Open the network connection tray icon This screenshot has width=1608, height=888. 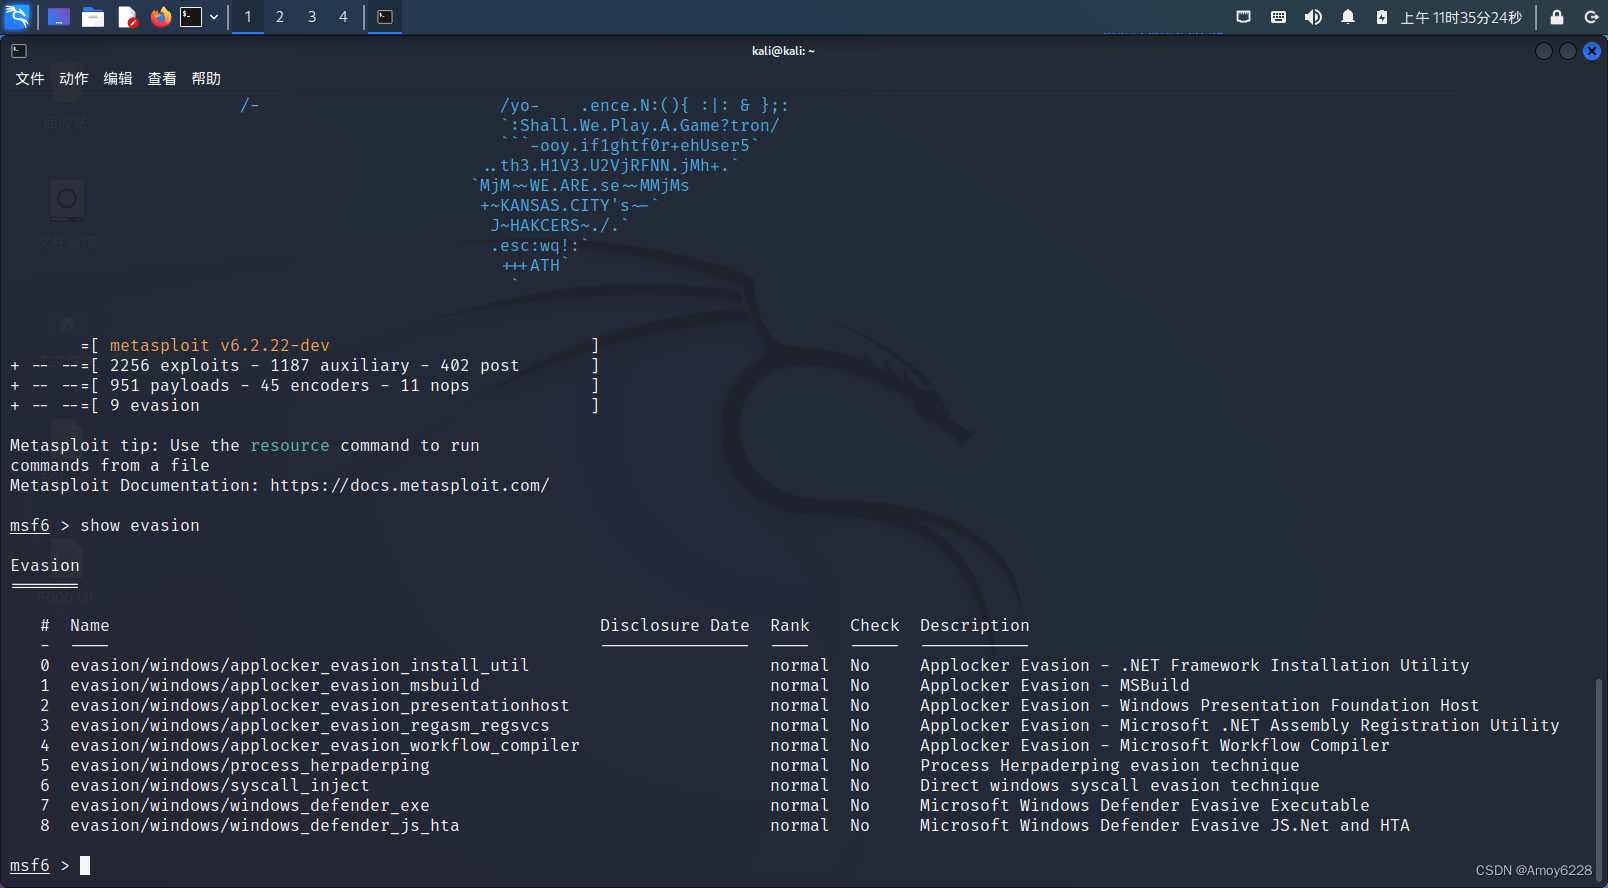point(1244,17)
